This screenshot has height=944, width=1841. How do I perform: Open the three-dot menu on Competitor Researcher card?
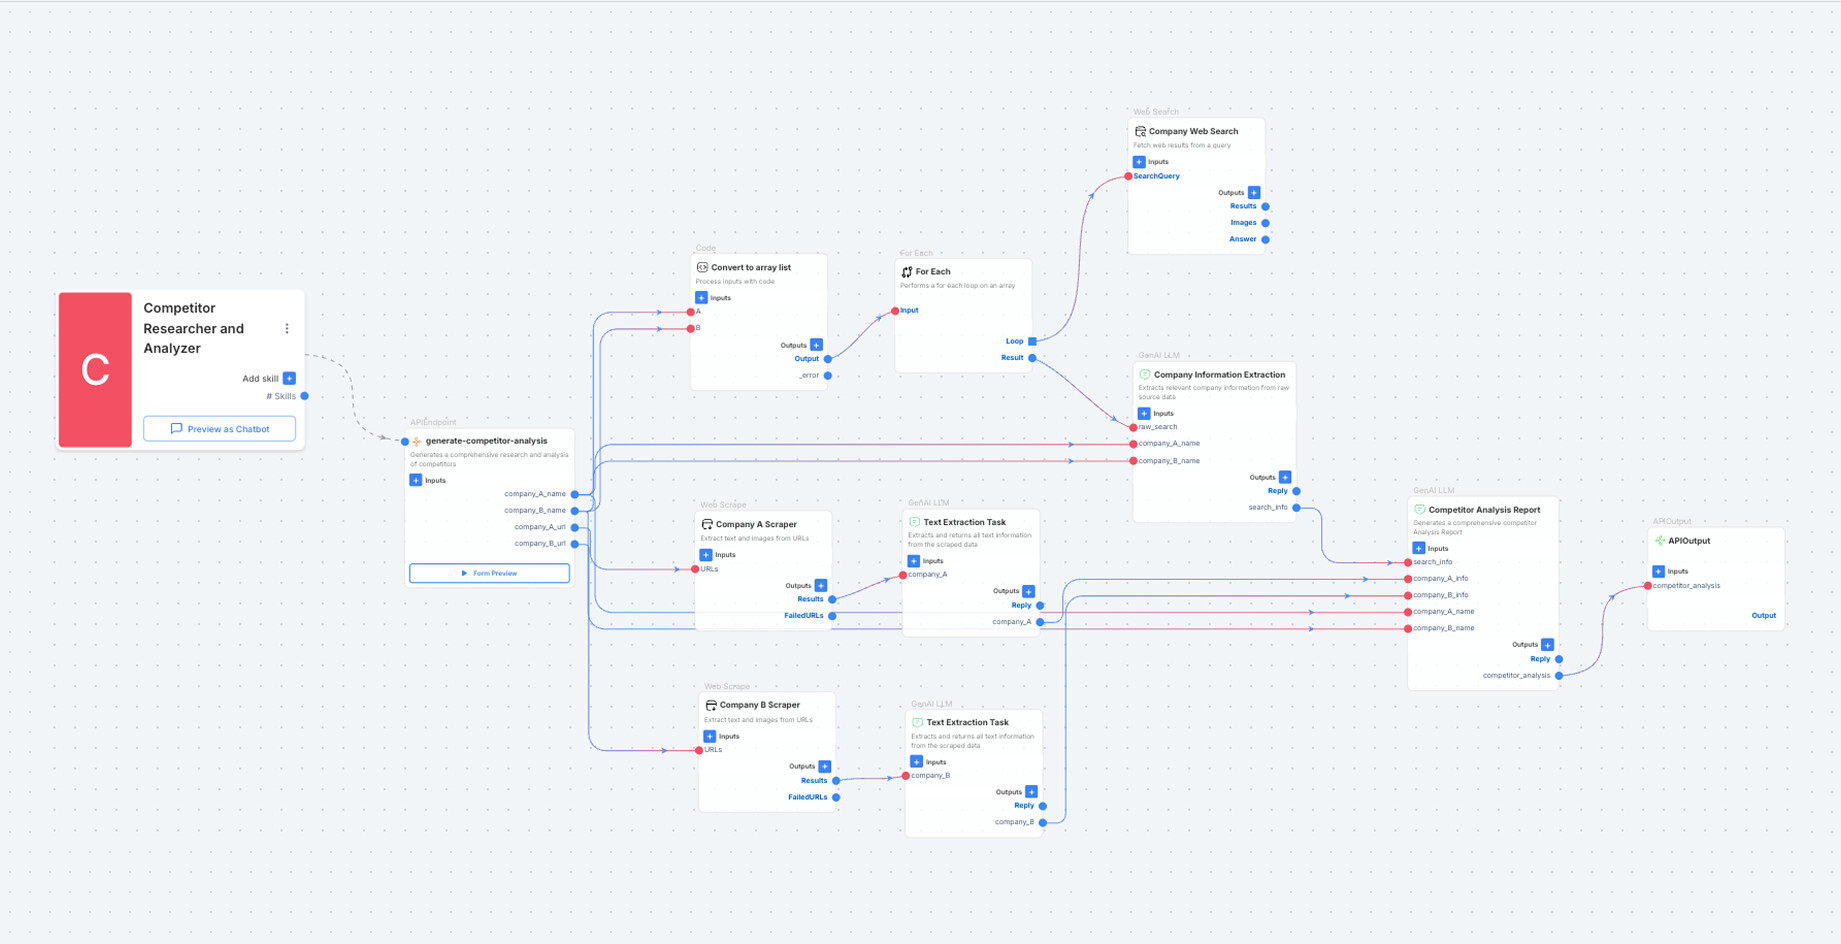[x=287, y=328]
